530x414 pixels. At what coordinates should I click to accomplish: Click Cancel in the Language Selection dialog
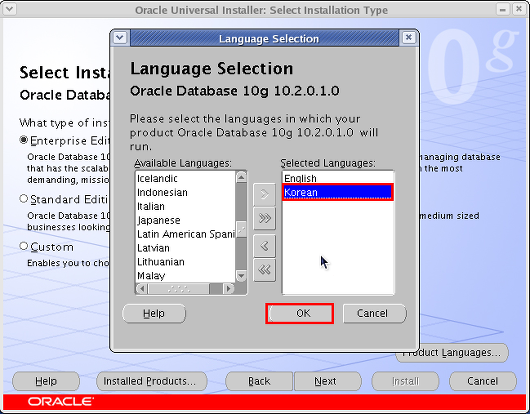(x=375, y=313)
